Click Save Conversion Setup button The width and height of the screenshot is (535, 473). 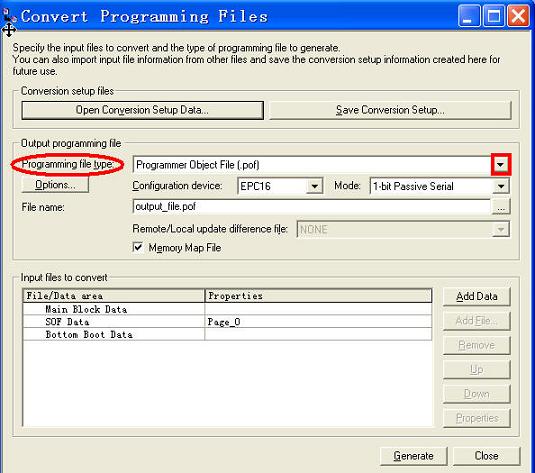(390, 110)
